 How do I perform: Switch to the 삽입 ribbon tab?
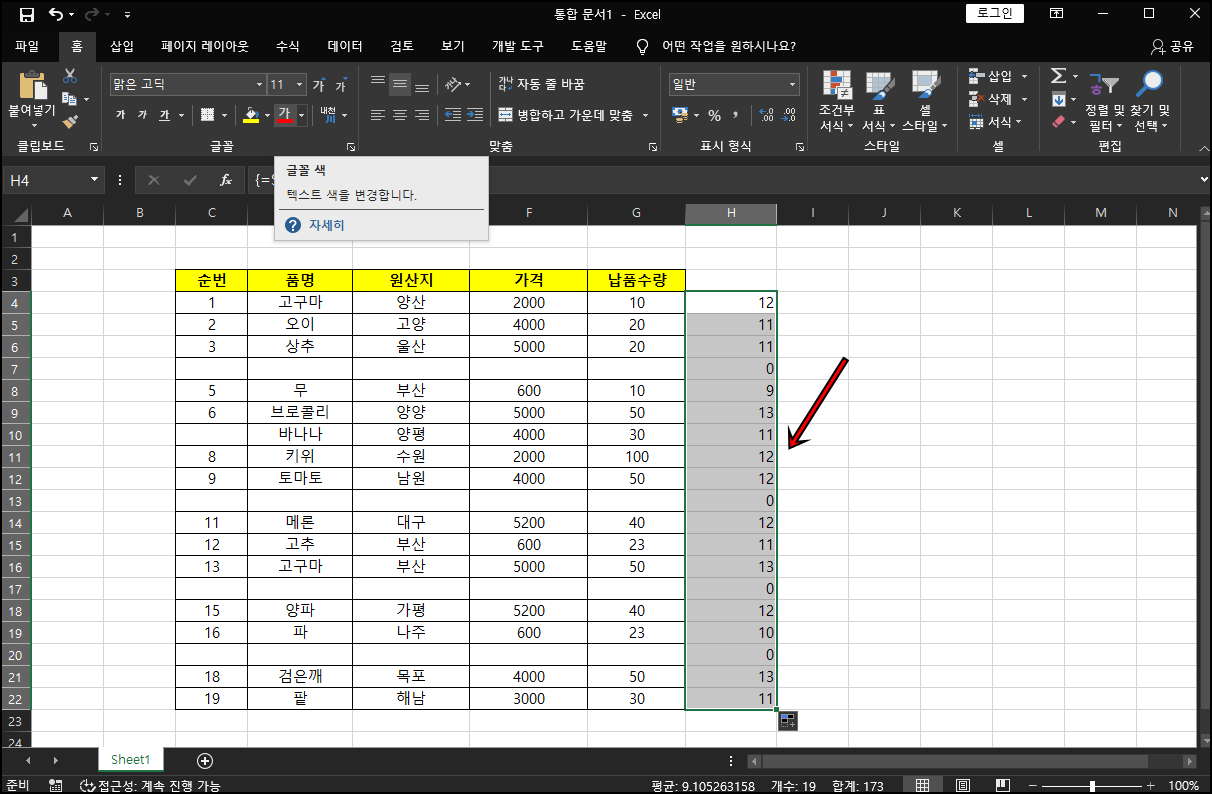click(x=122, y=46)
